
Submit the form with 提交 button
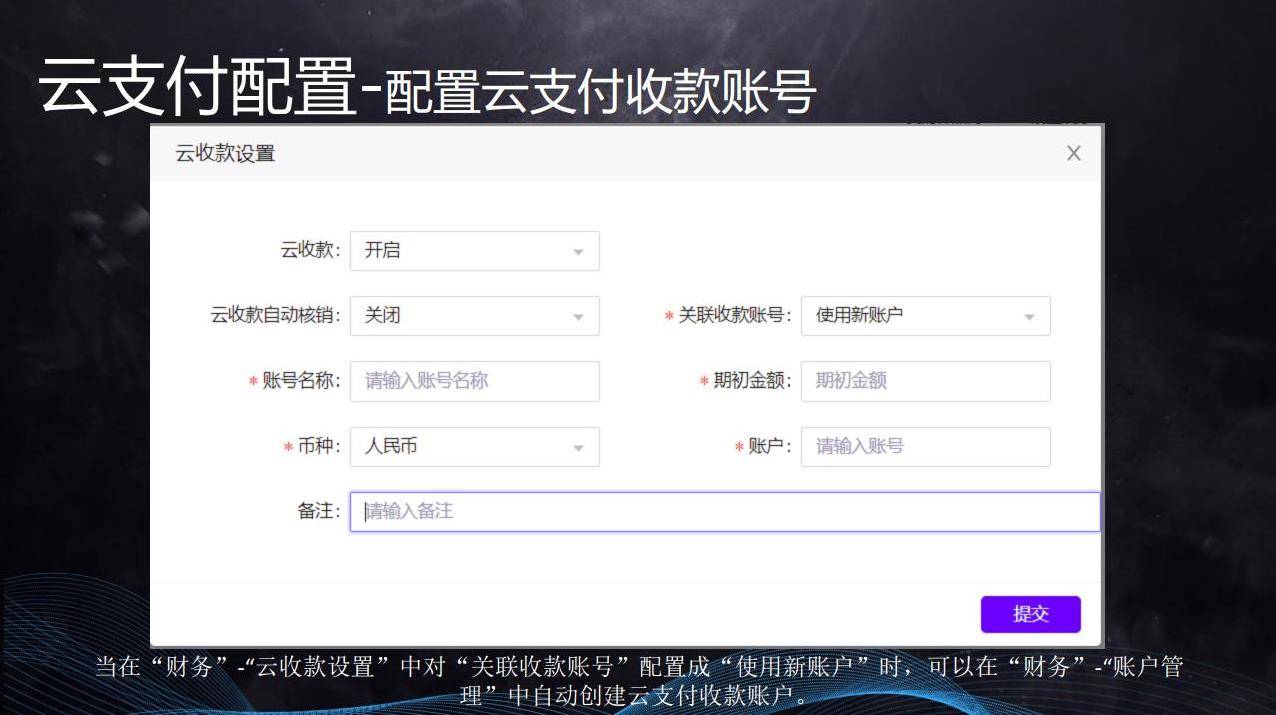coord(1031,614)
